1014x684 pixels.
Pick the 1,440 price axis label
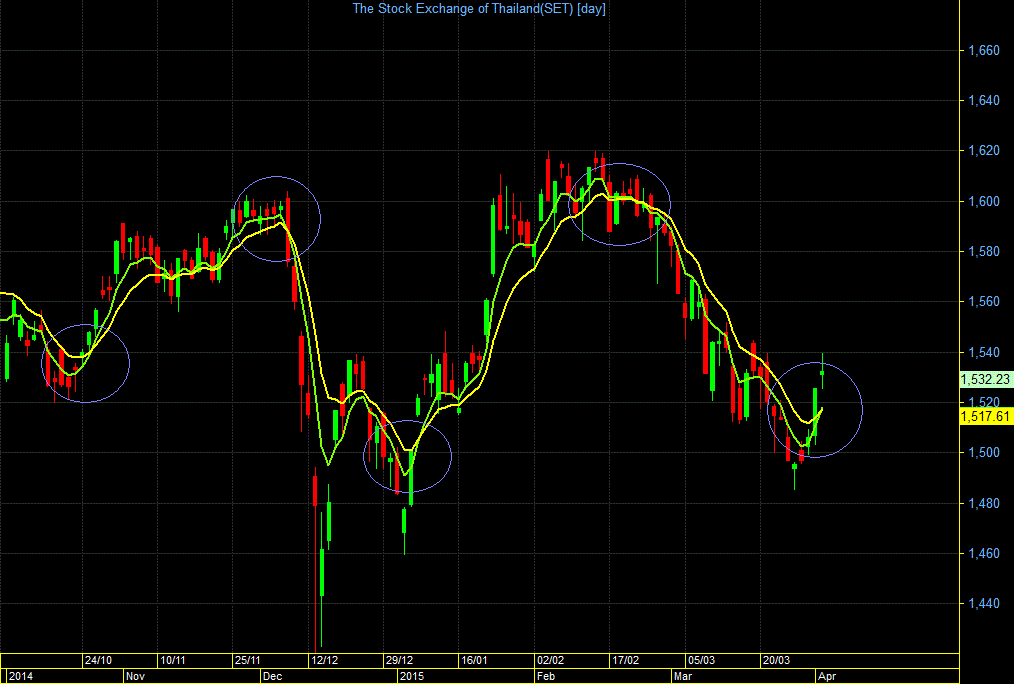pos(984,603)
